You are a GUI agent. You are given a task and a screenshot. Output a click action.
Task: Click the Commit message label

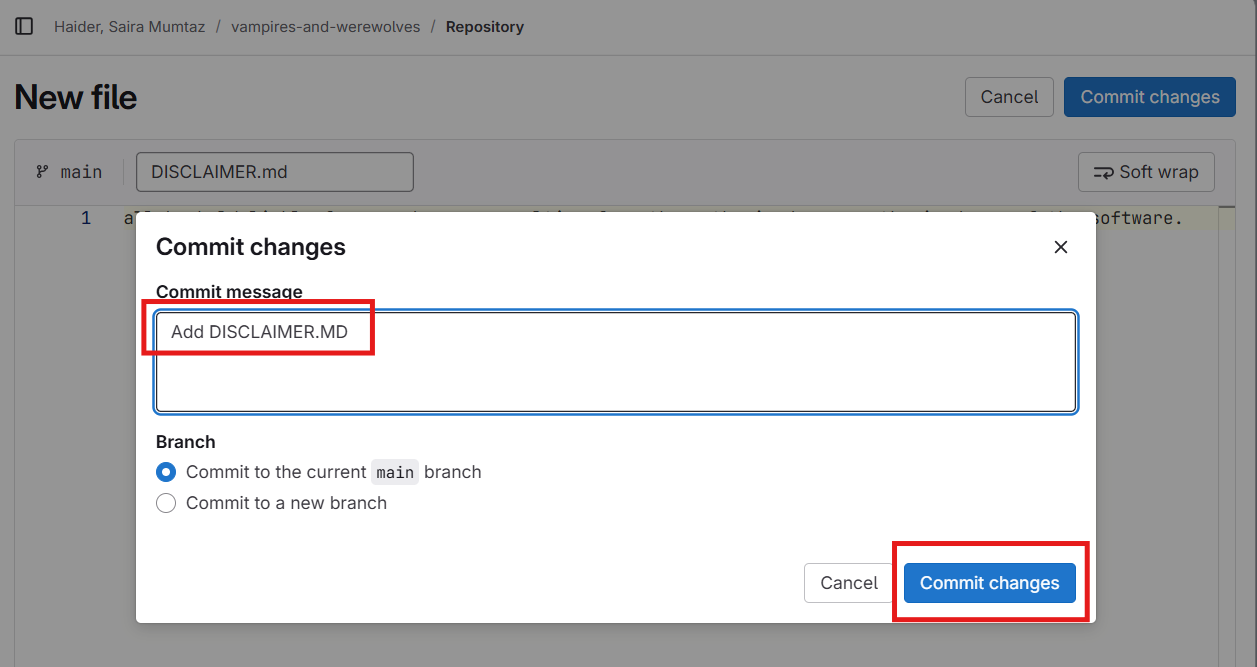[x=229, y=292]
